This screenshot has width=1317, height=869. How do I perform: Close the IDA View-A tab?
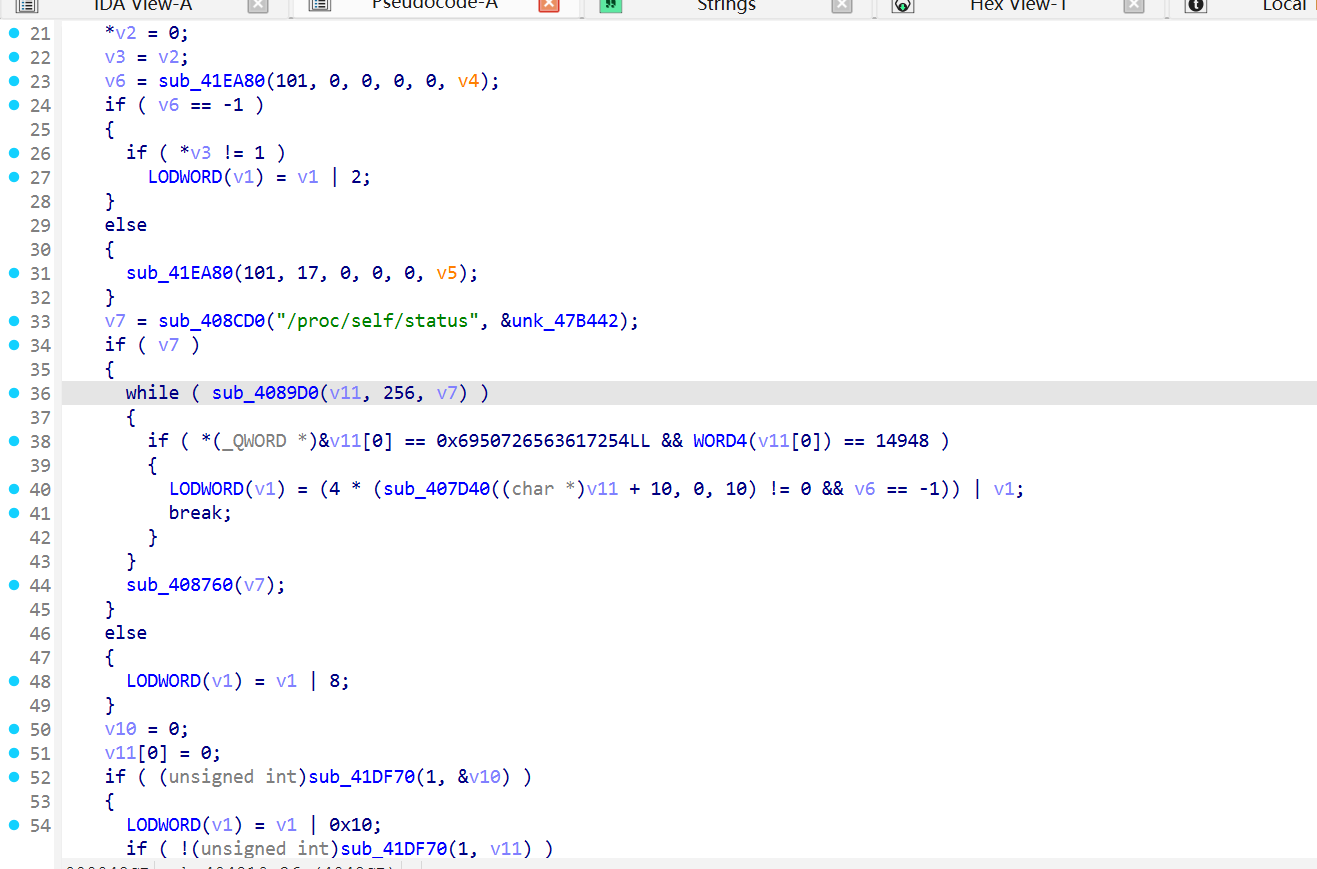pyautogui.click(x=258, y=5)
